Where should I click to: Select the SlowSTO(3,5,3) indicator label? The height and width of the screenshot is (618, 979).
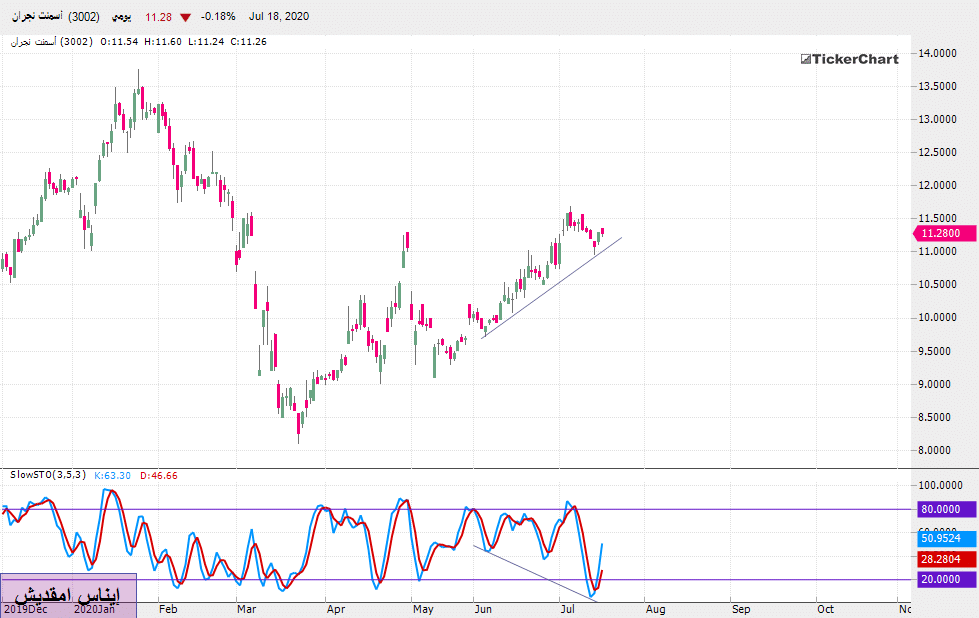[46, 476]
